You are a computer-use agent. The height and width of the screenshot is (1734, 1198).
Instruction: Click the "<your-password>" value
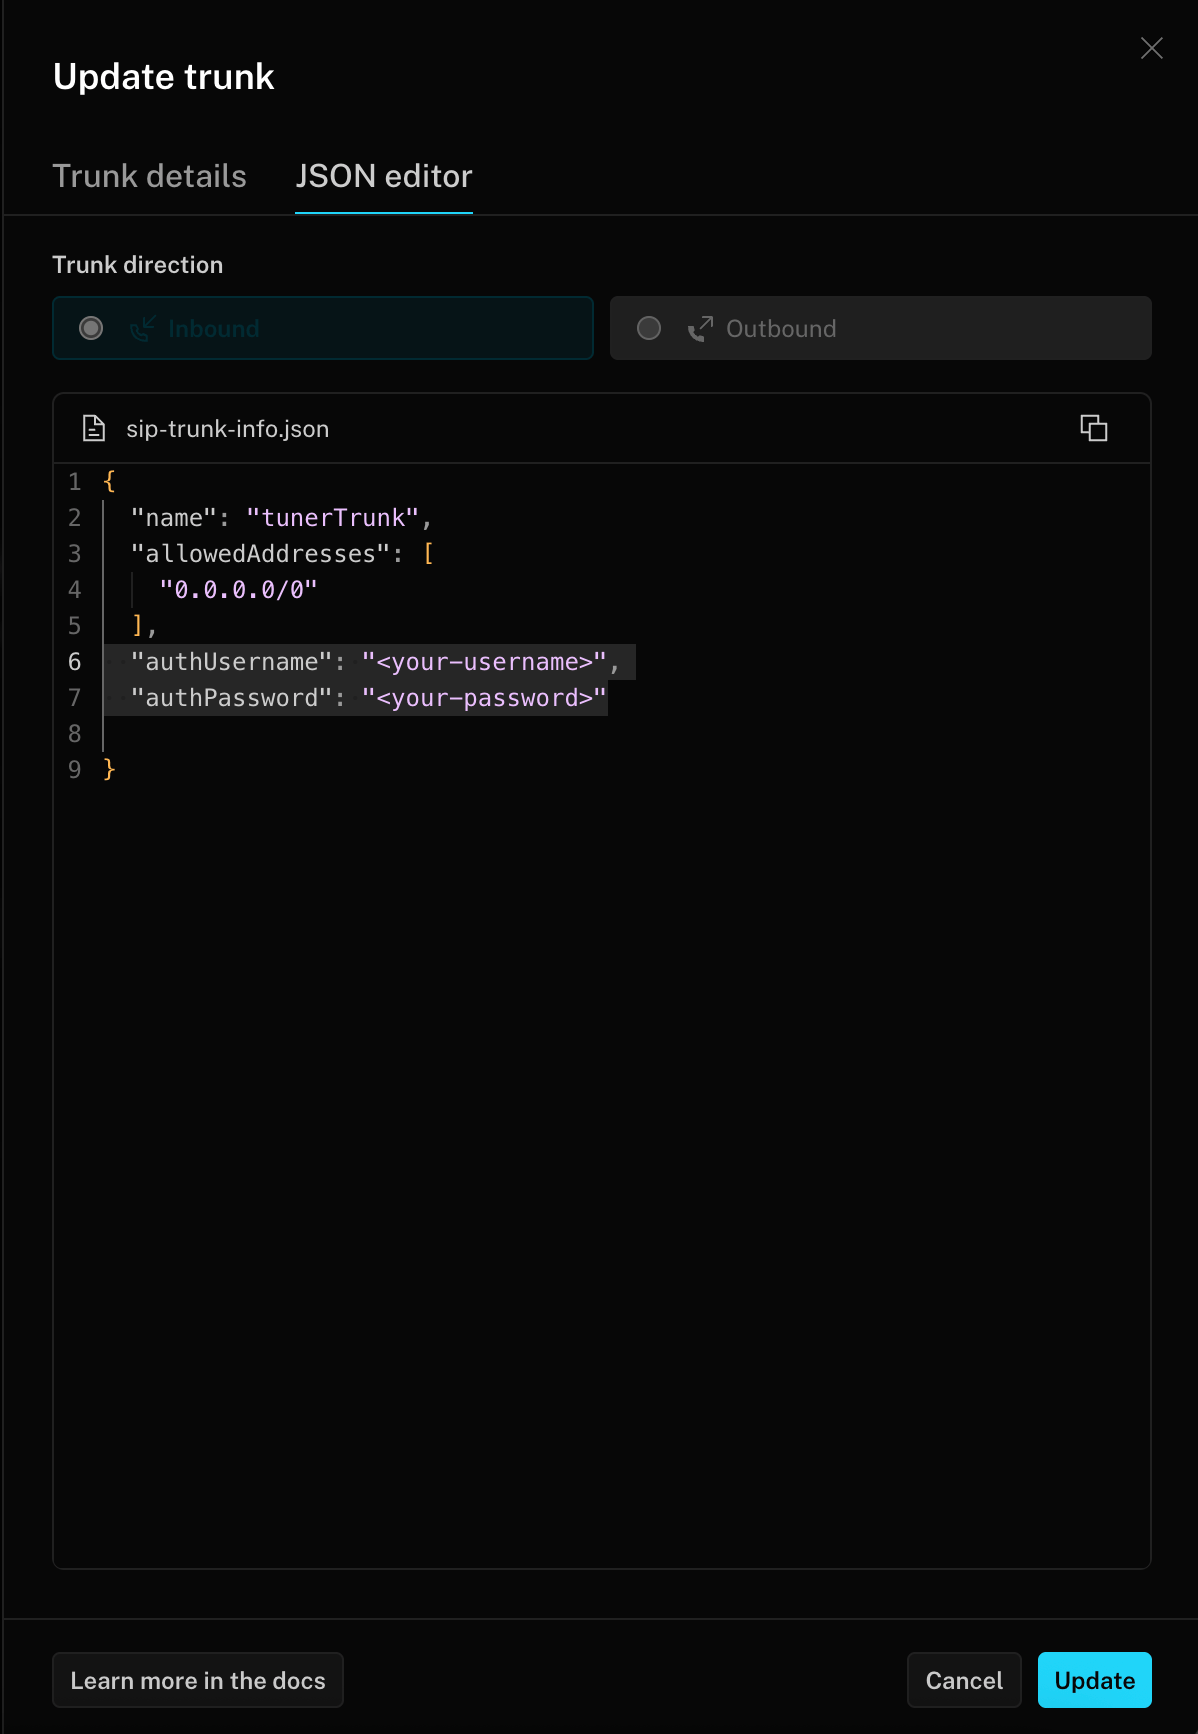tap(484, 698)
